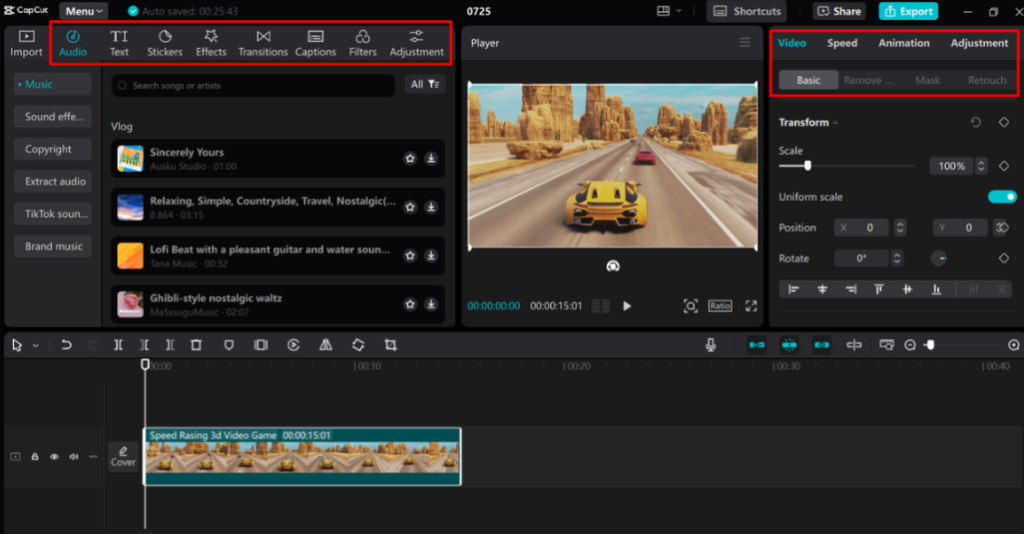Toggle the linkage icon in timeline toolbar
This screenshot has width=1024, height=534.
pyautogui.click(x=822, y=345)
